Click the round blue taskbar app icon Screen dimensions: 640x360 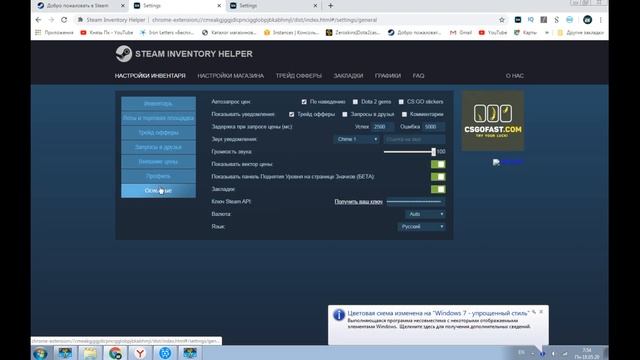coord(165,353)
